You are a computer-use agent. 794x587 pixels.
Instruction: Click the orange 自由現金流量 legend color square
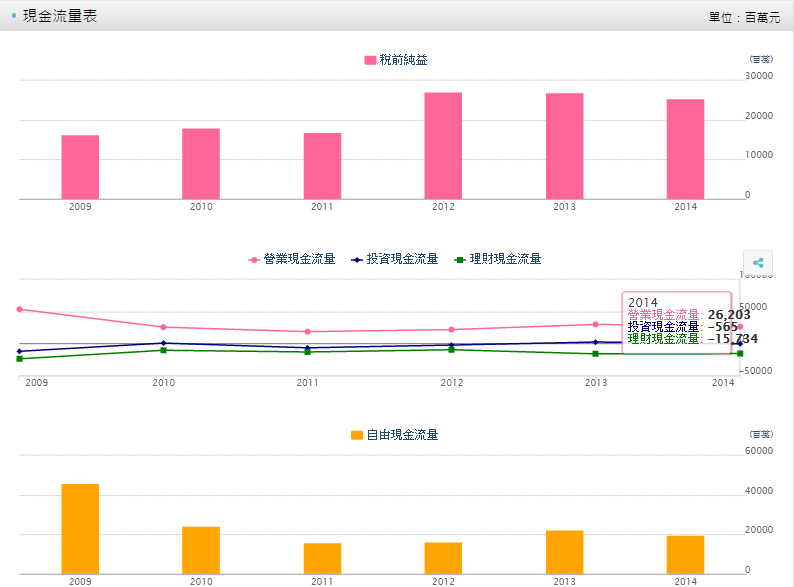tap(357, 435)
